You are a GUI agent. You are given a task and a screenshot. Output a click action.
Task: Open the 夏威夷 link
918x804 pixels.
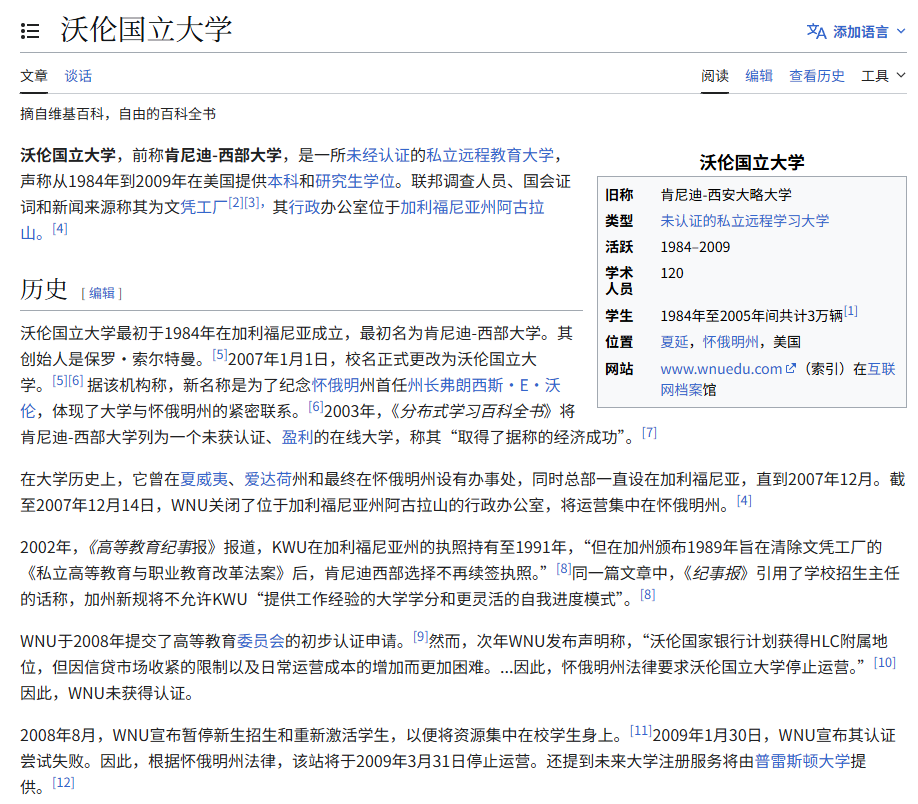[x=204, y=480]
